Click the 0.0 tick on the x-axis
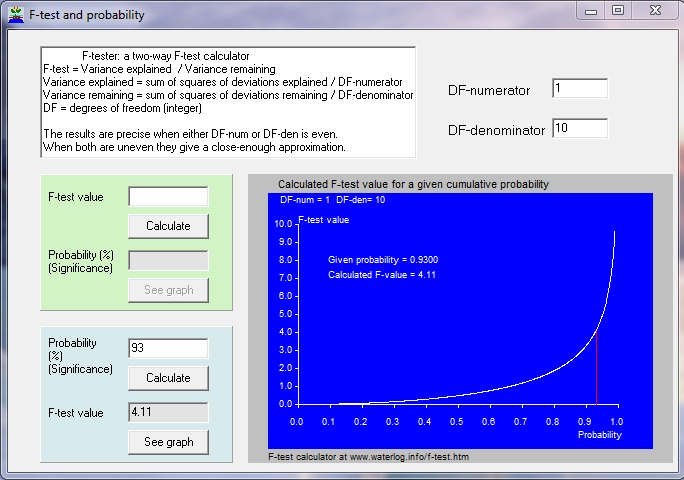This screenshot has width=684, height=480. 297,422
